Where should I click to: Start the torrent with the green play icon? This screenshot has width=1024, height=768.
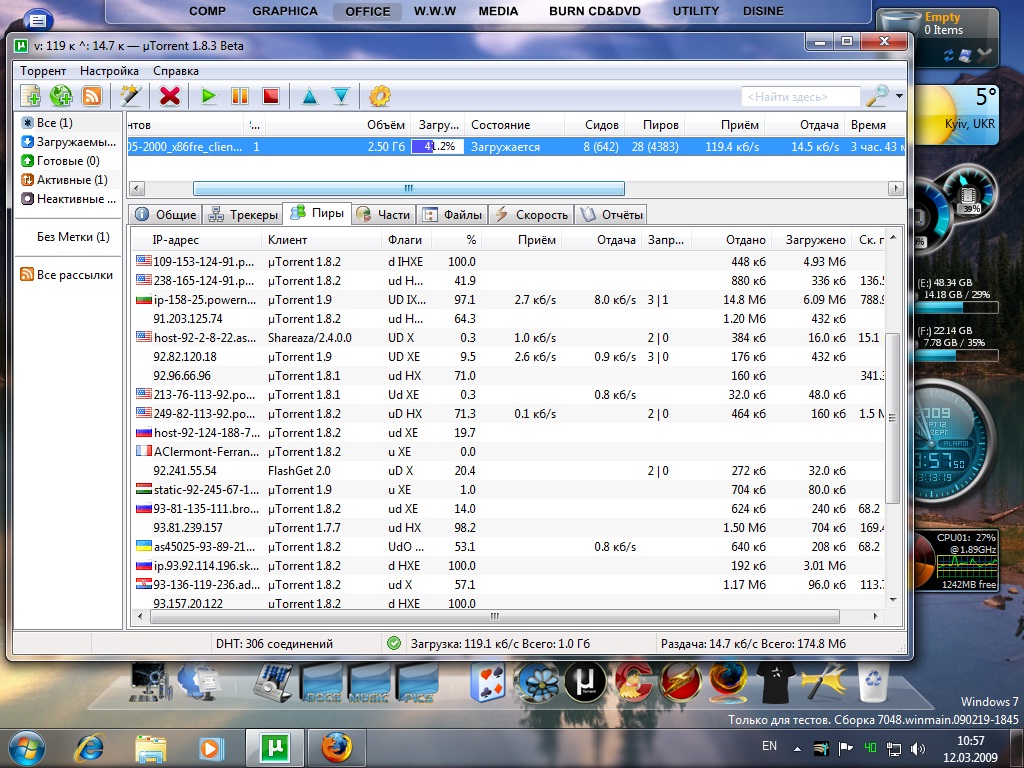208,96
